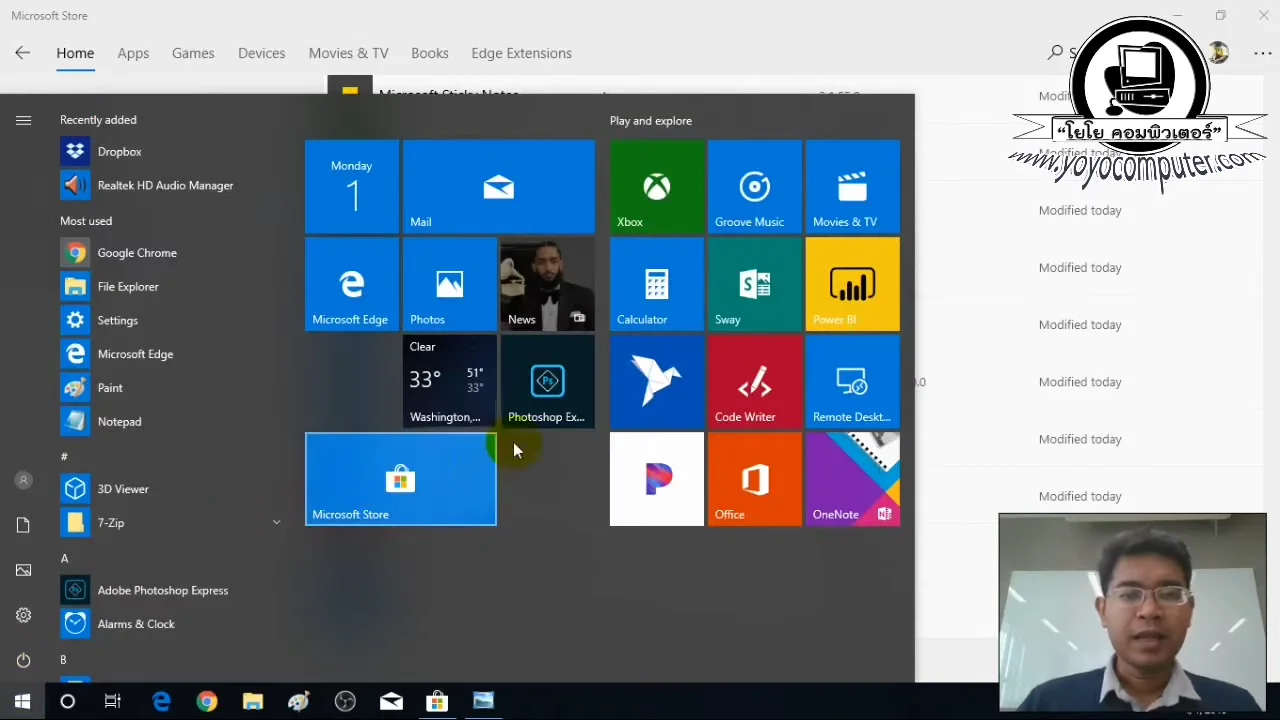The image size is (1280, 720).
Task: Open Groove Music from the tiles
Action: [754, 187]
